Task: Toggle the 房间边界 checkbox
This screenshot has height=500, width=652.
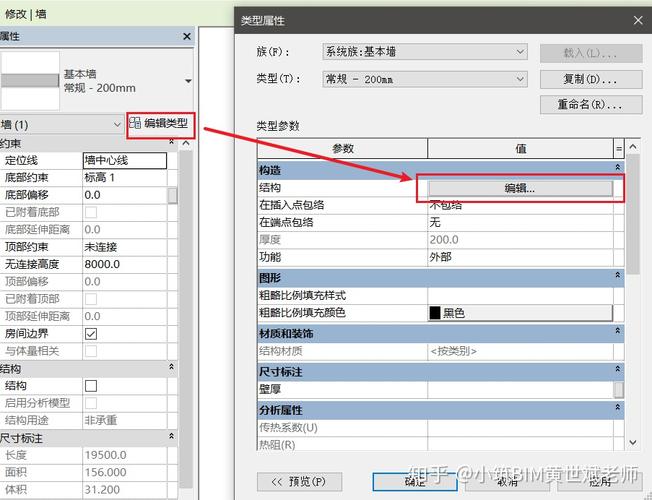Action: click(91, 334)
